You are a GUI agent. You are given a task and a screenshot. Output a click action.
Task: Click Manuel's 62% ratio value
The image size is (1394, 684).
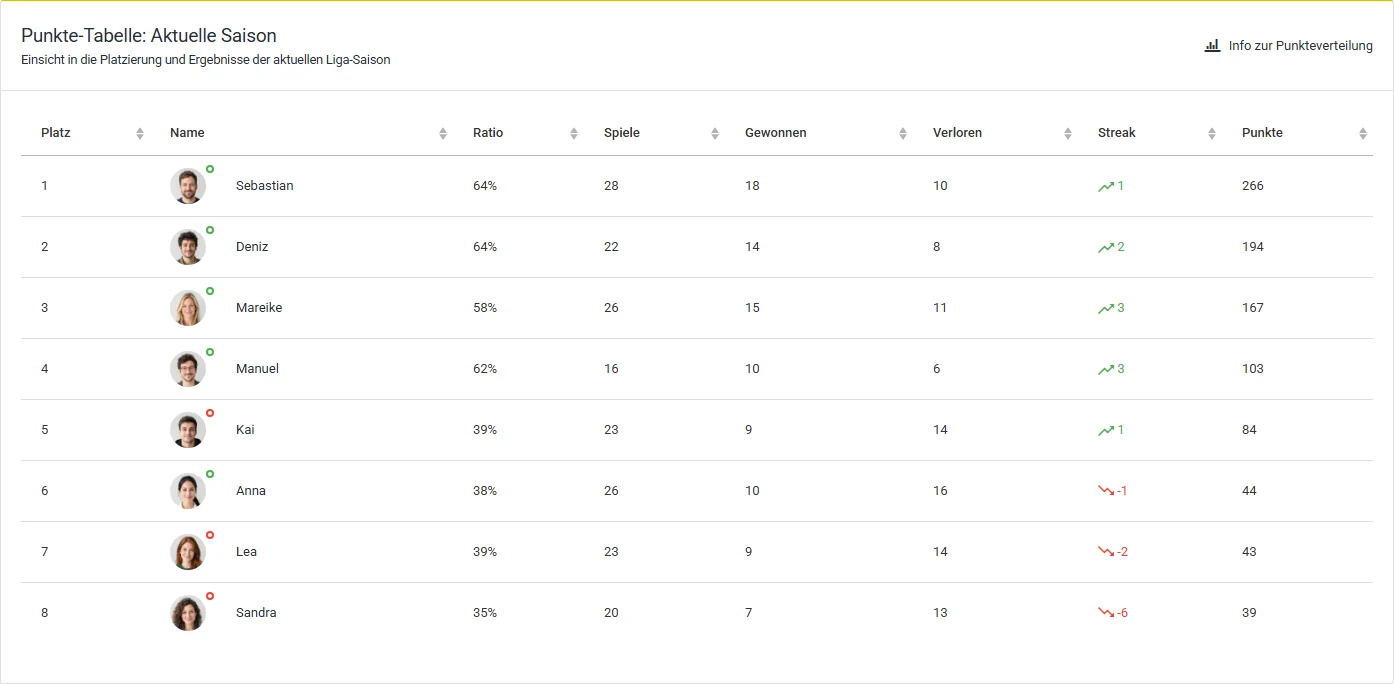tap(485, 369)
